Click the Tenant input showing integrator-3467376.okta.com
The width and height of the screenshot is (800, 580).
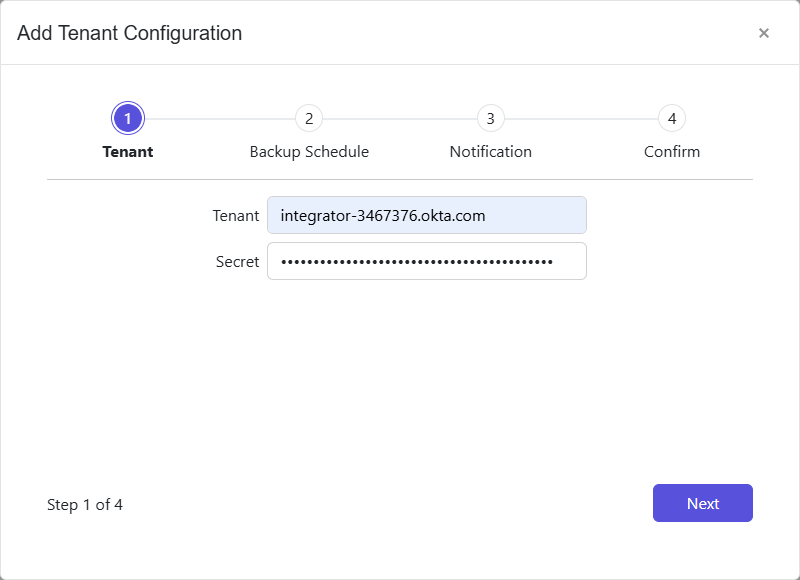pos(426,215)
